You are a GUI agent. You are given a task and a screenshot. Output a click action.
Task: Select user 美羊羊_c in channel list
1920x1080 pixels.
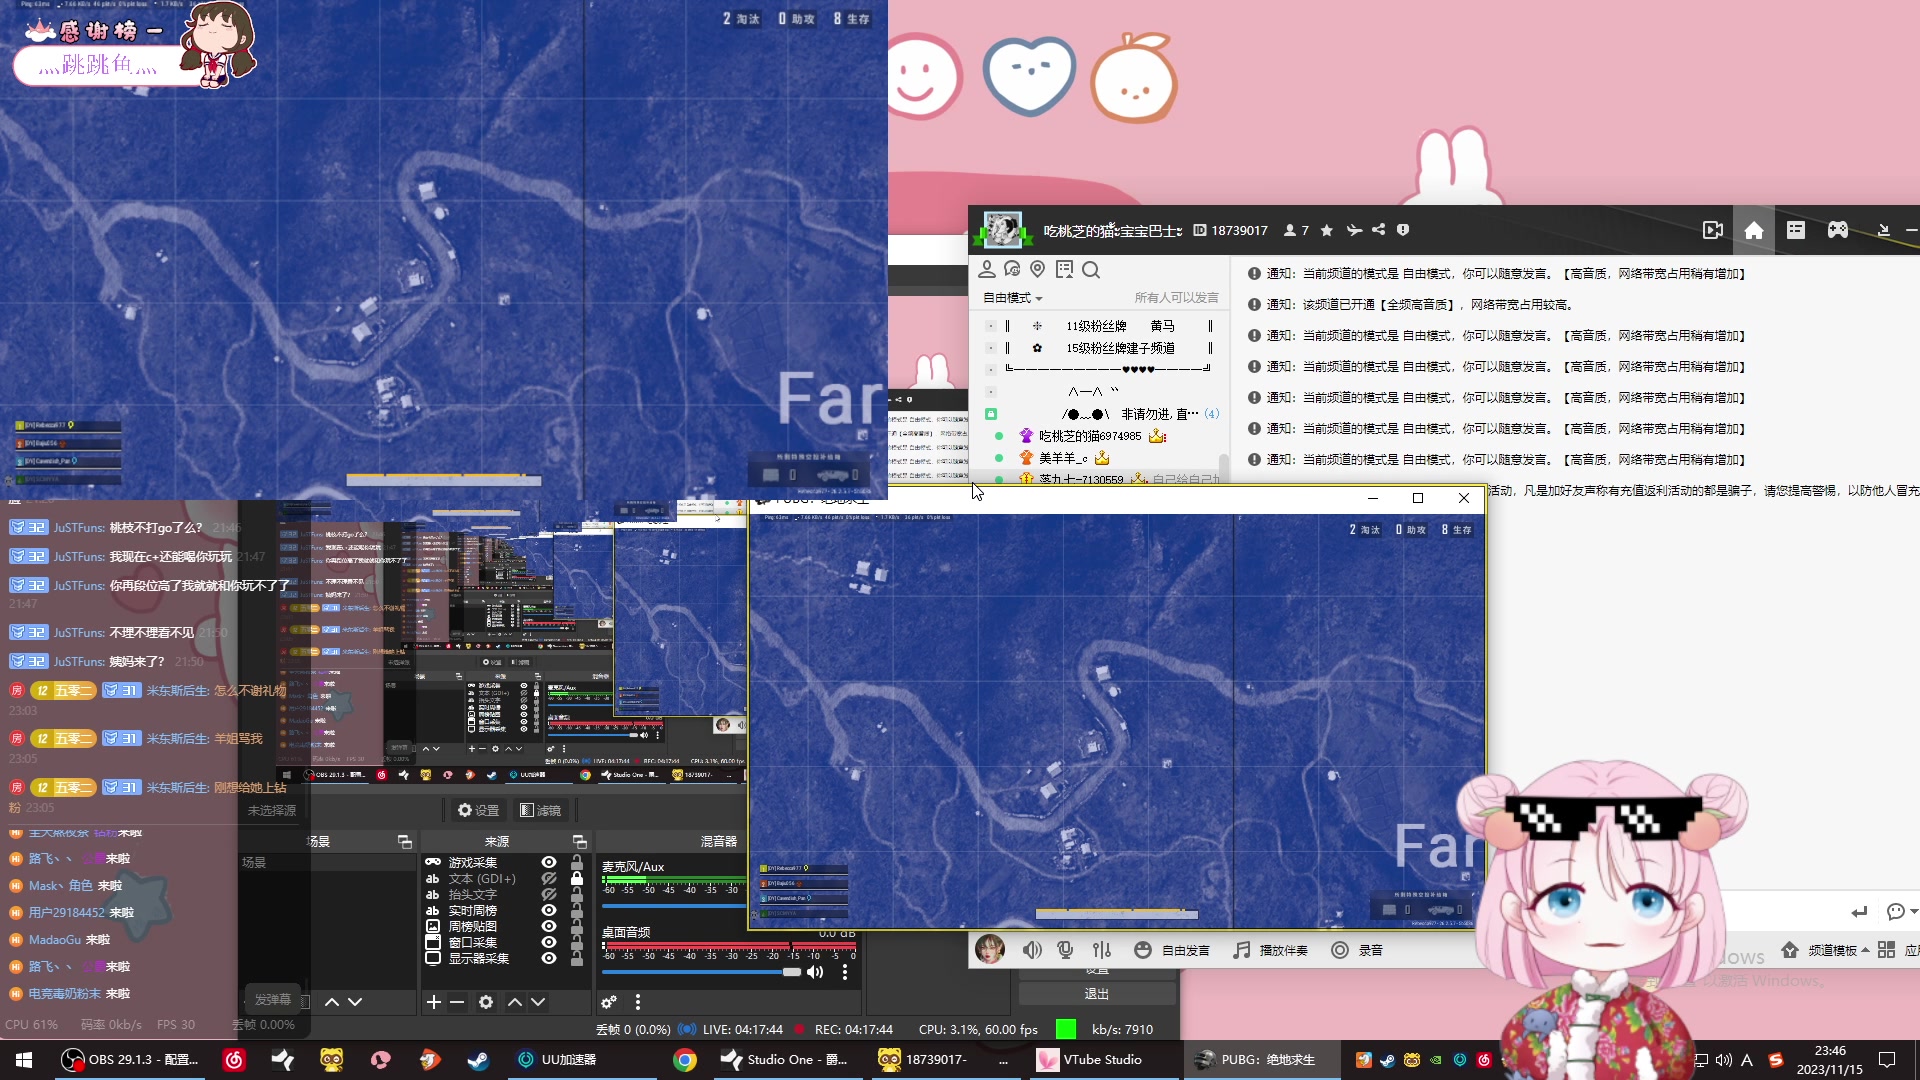coord(1063,458)
